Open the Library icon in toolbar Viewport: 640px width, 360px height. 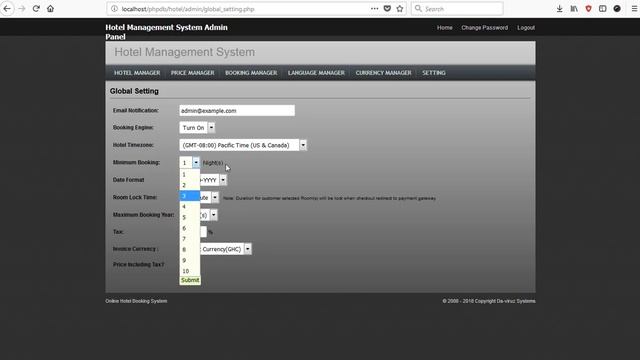(574, 9)
